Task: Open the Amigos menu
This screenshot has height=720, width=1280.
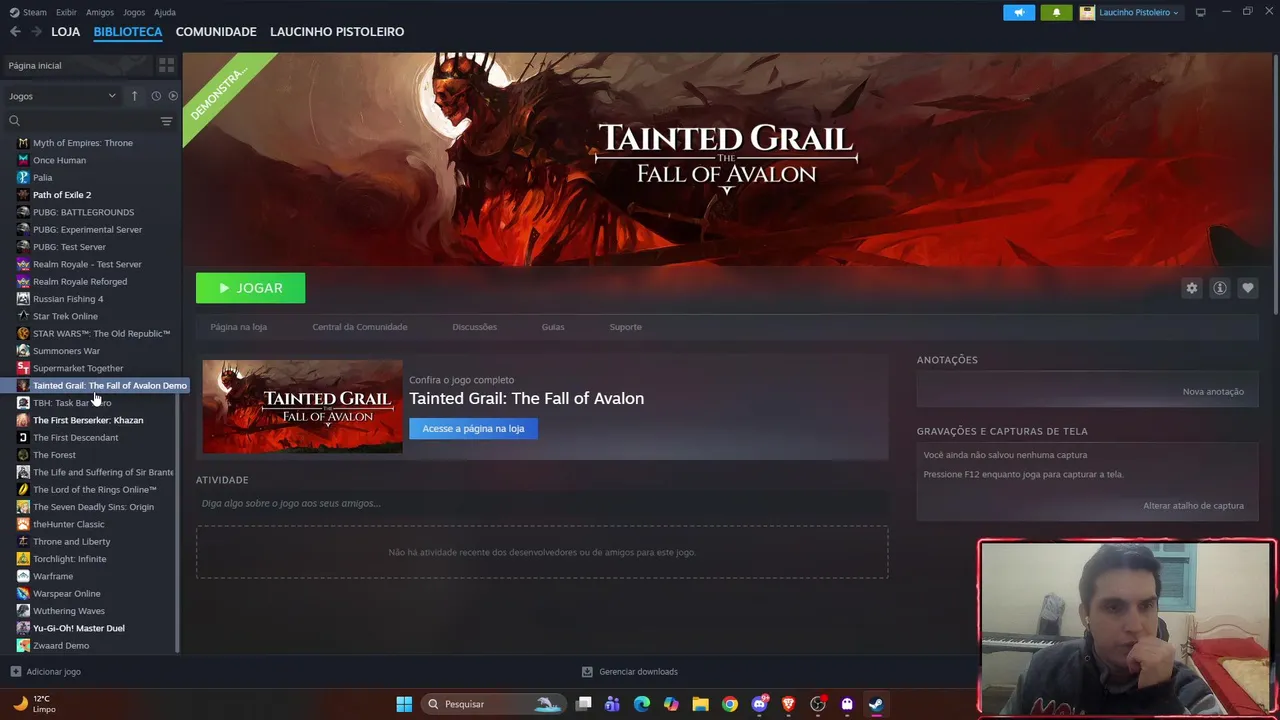Action: 100,12
